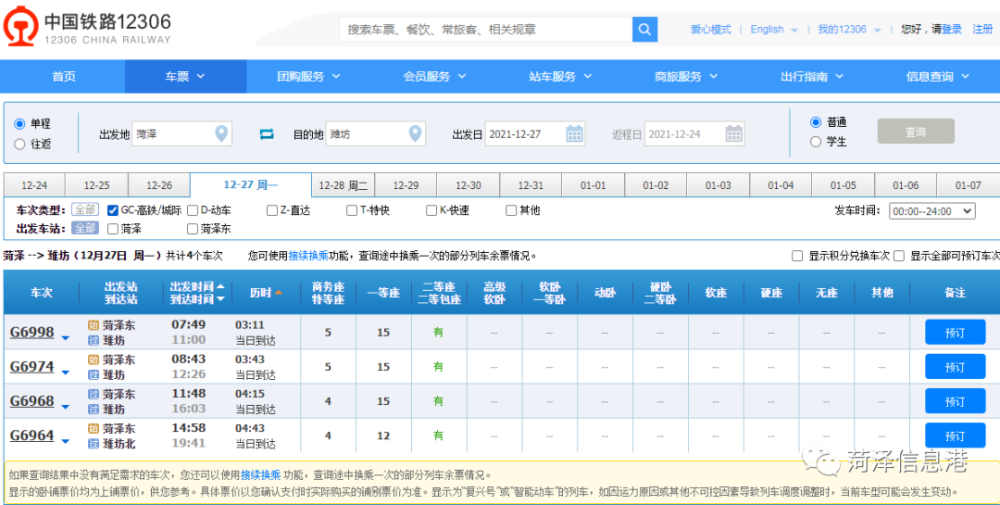Click the start-station icon for G6998 菏泽东
This screenshot has height=505, width=1000.
point(93,325)
